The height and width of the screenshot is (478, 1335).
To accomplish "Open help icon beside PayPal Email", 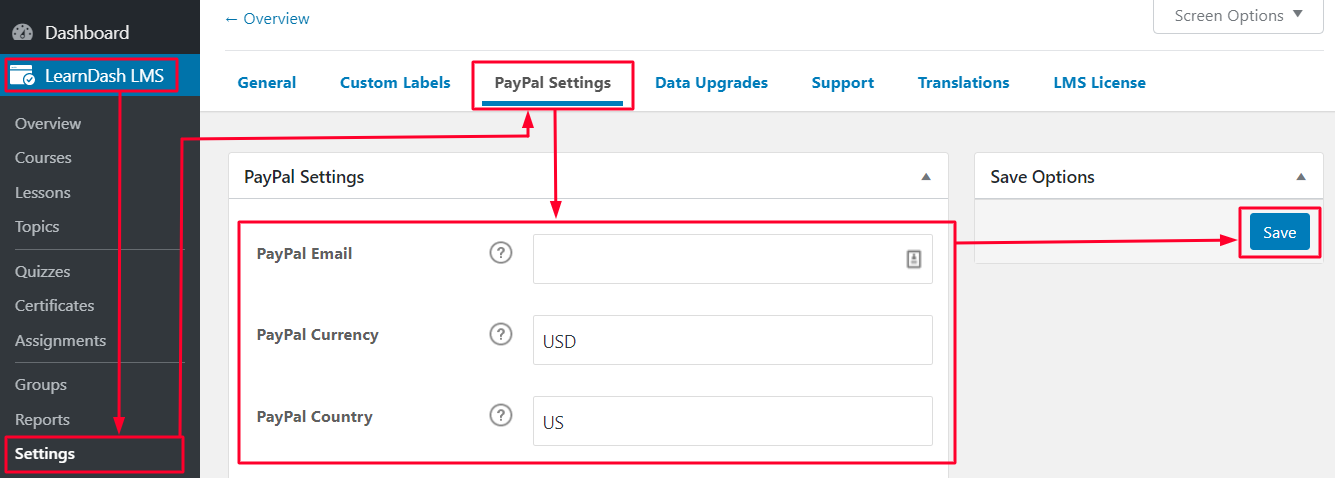I will (x=501, y=253).
